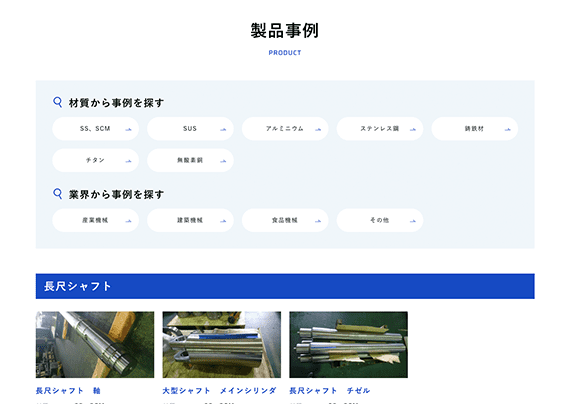
Task: Click the arrow icon on その他 button
Action: [x=413, y=221]
